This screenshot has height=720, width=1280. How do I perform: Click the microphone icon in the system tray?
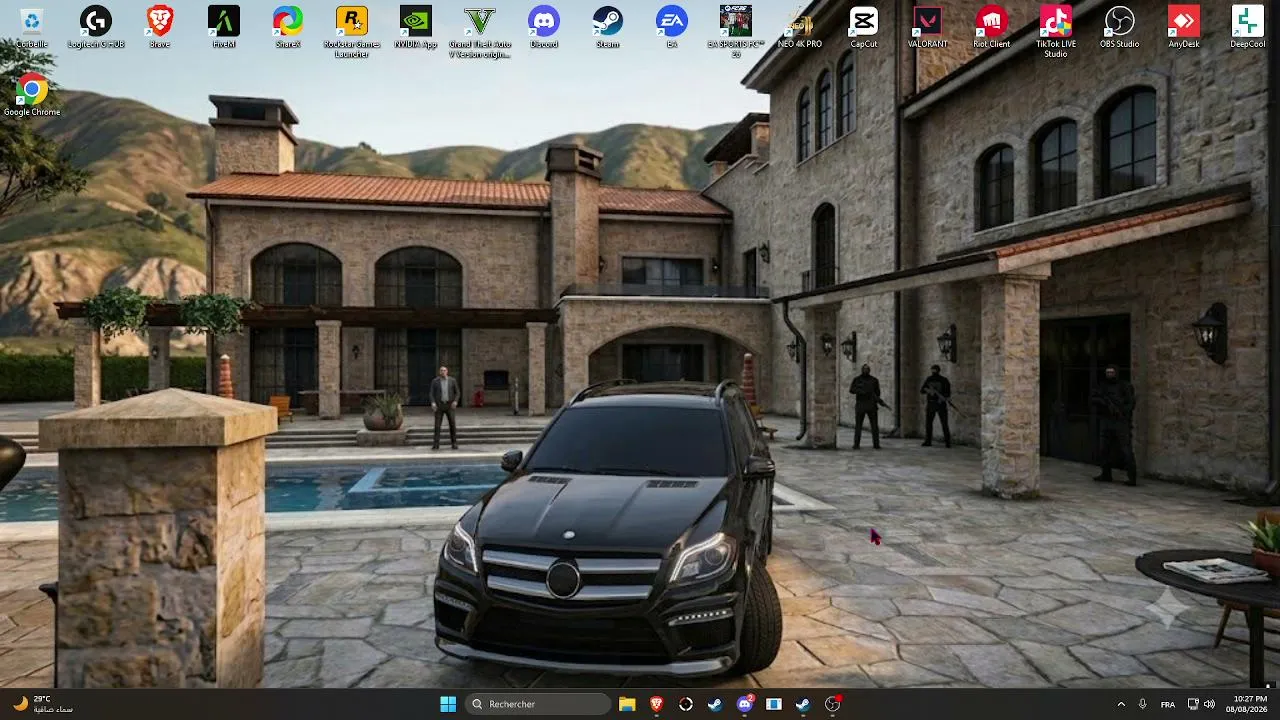click(x=1142, y=704)
